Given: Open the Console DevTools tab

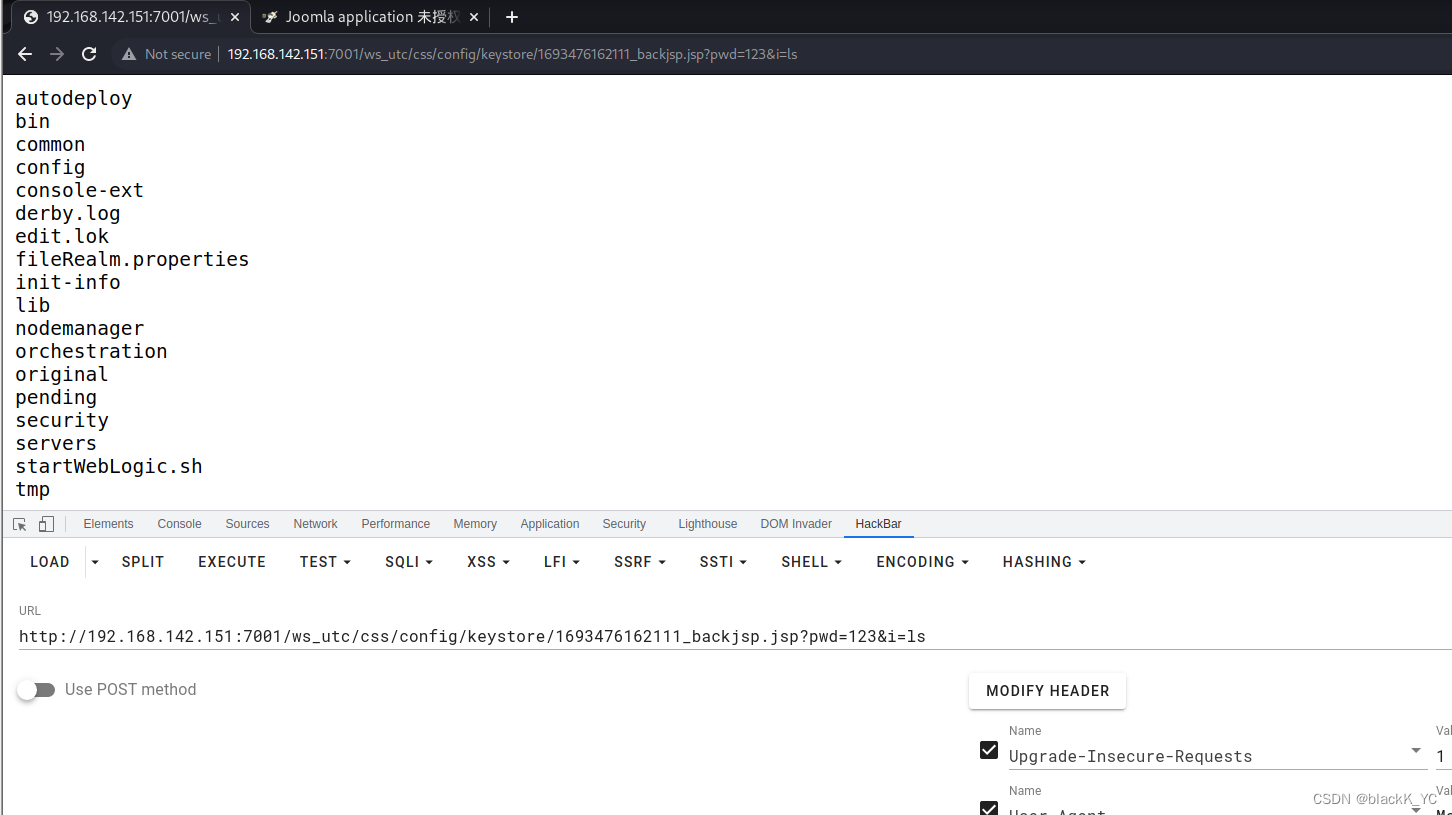Looking at the screenshot, I should point(179,524).
